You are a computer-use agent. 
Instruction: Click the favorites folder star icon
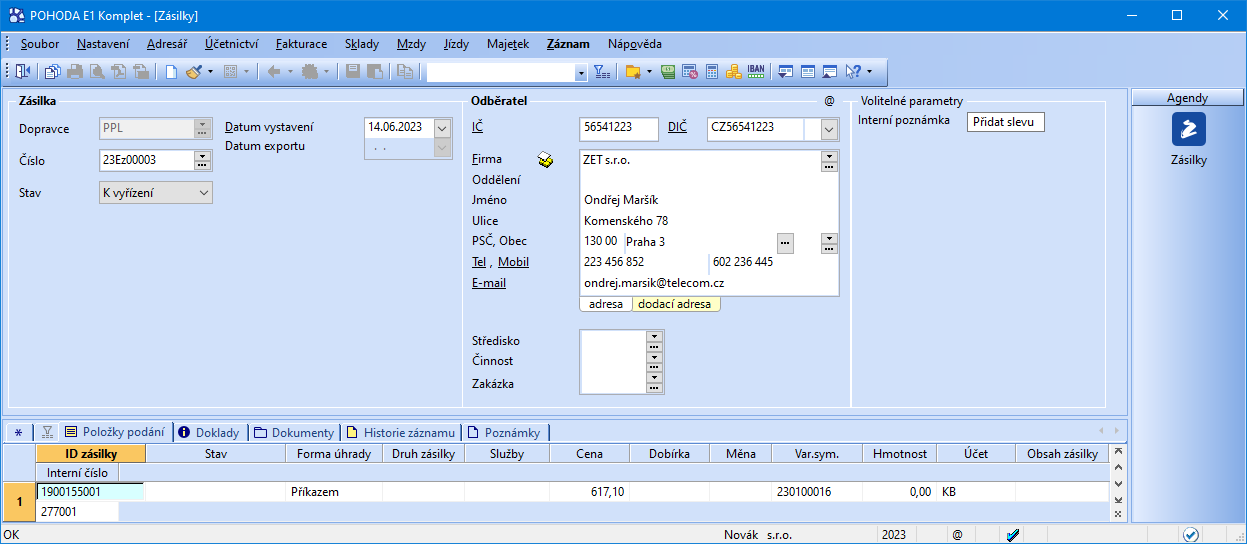click(632, 71)
